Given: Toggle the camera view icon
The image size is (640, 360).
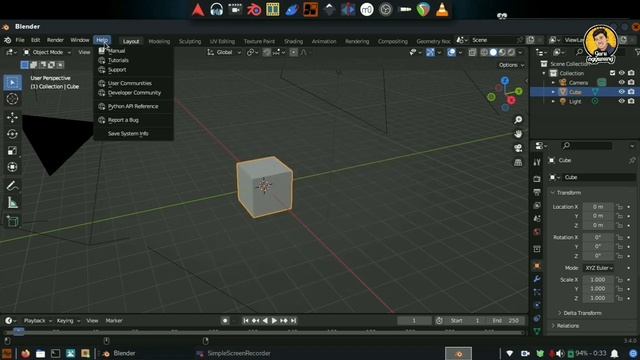Looking at the screenshot, I should point(518,148).
